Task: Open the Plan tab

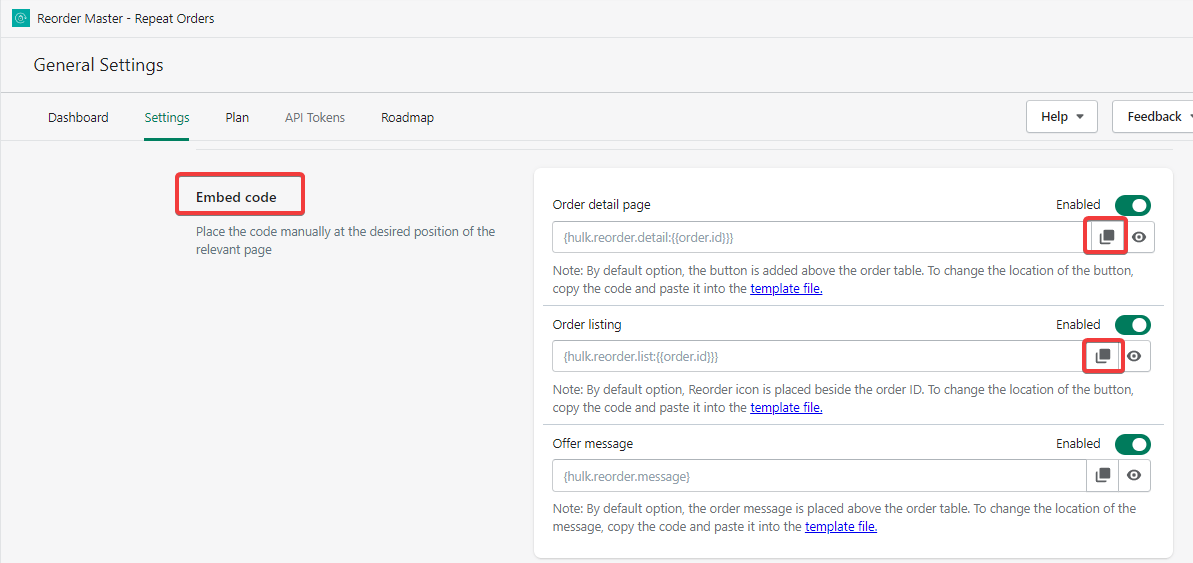Action: tap(237, 117)
